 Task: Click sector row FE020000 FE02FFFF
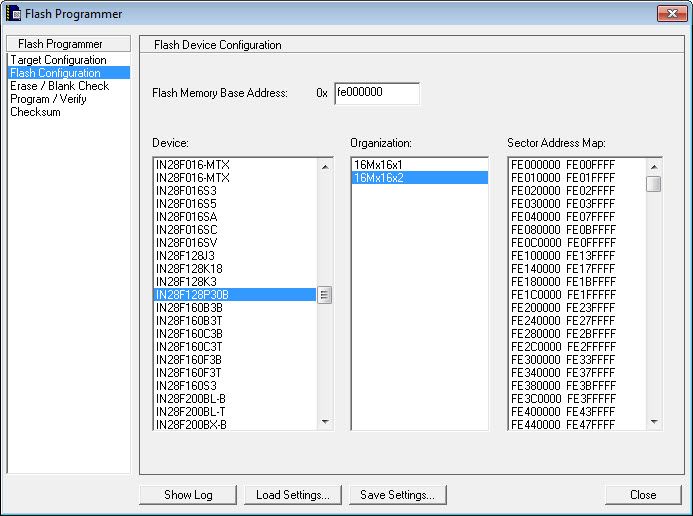577,191
